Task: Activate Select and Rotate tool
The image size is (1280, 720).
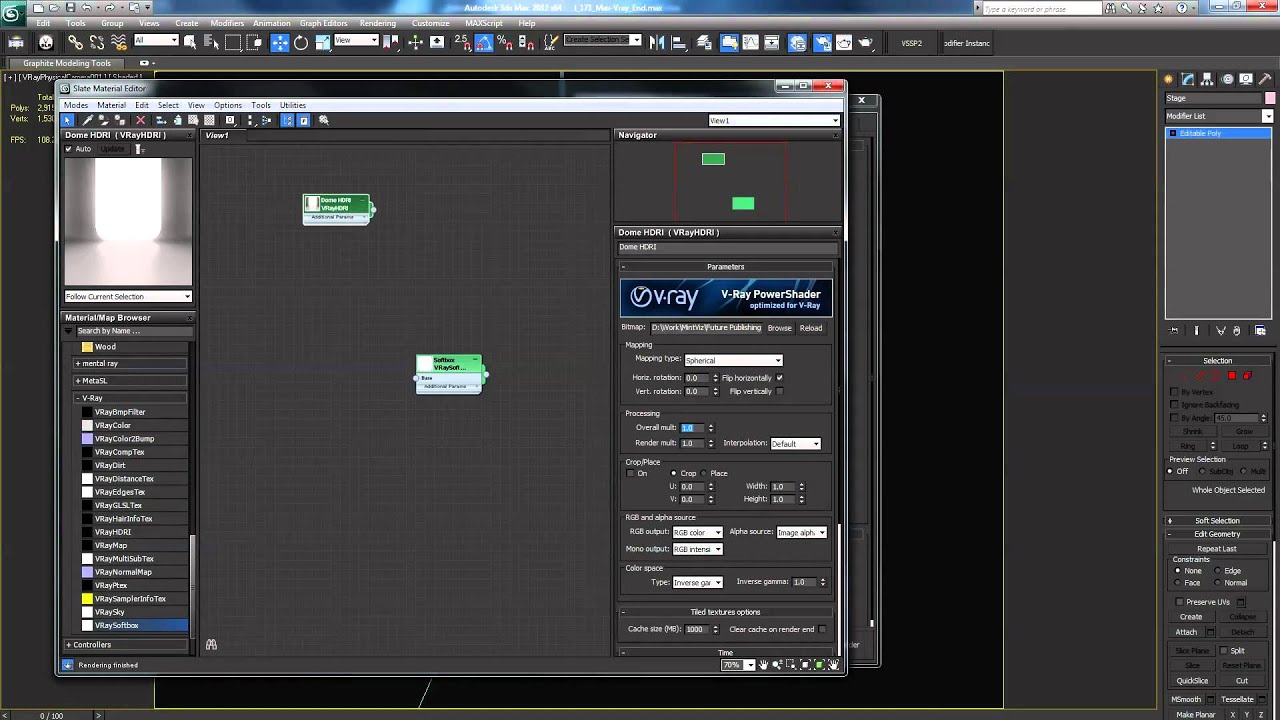Action: (301, 43)
